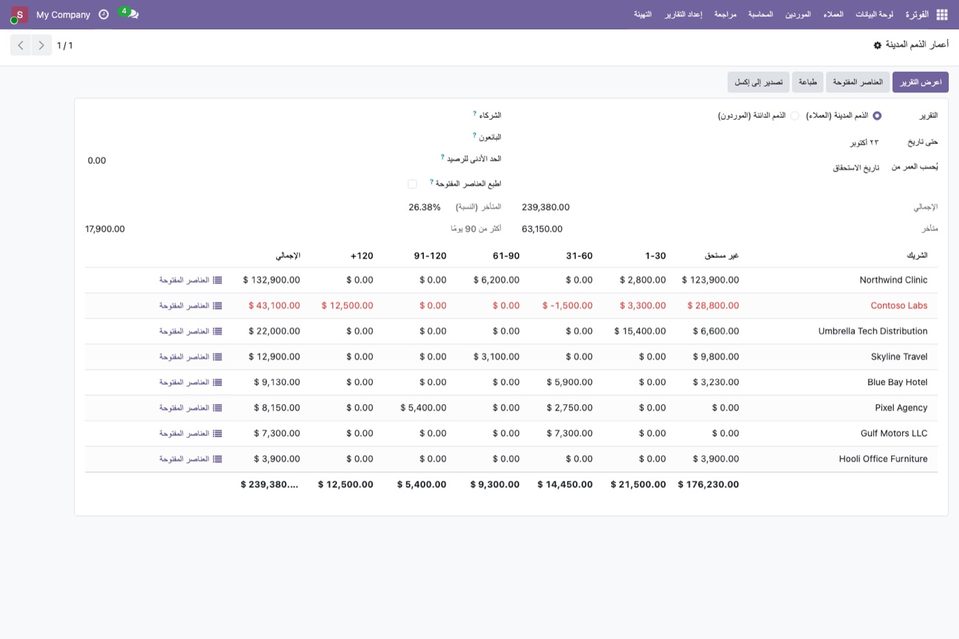Screen dimensions: 959x639
Task: Open the تاريخ الاستحقاق aging basis dropdown
Action: point(856,168)
